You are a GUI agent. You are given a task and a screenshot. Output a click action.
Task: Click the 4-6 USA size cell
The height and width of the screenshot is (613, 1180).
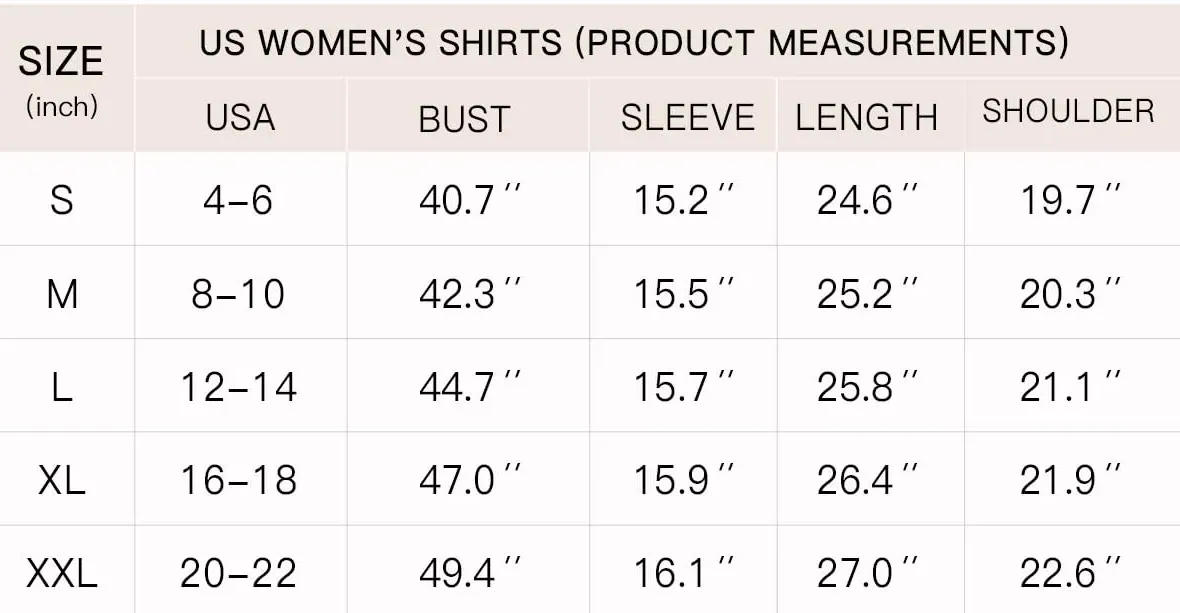pos(238,200)
